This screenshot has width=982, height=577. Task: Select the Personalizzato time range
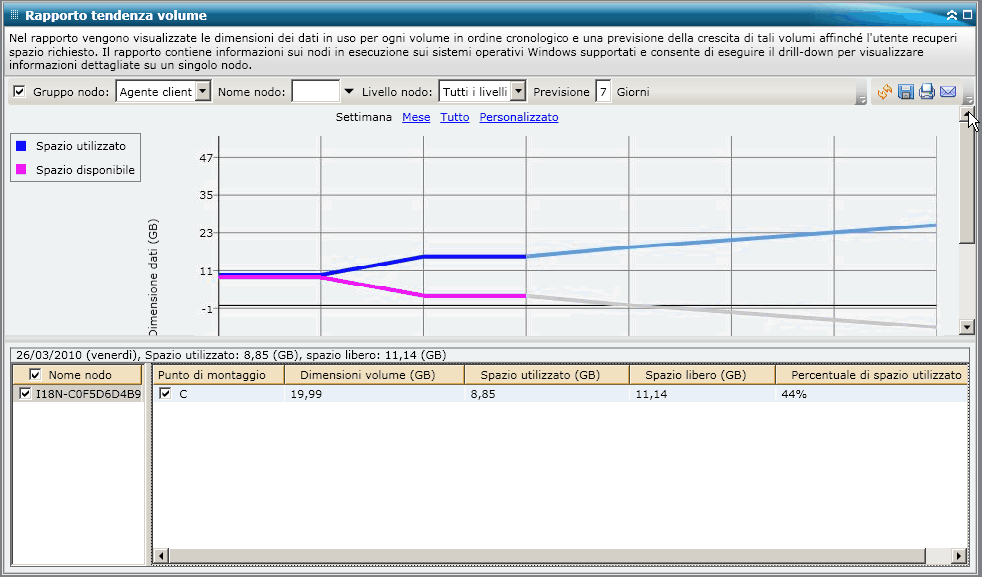pyautogui.click(x=518, y=117)
